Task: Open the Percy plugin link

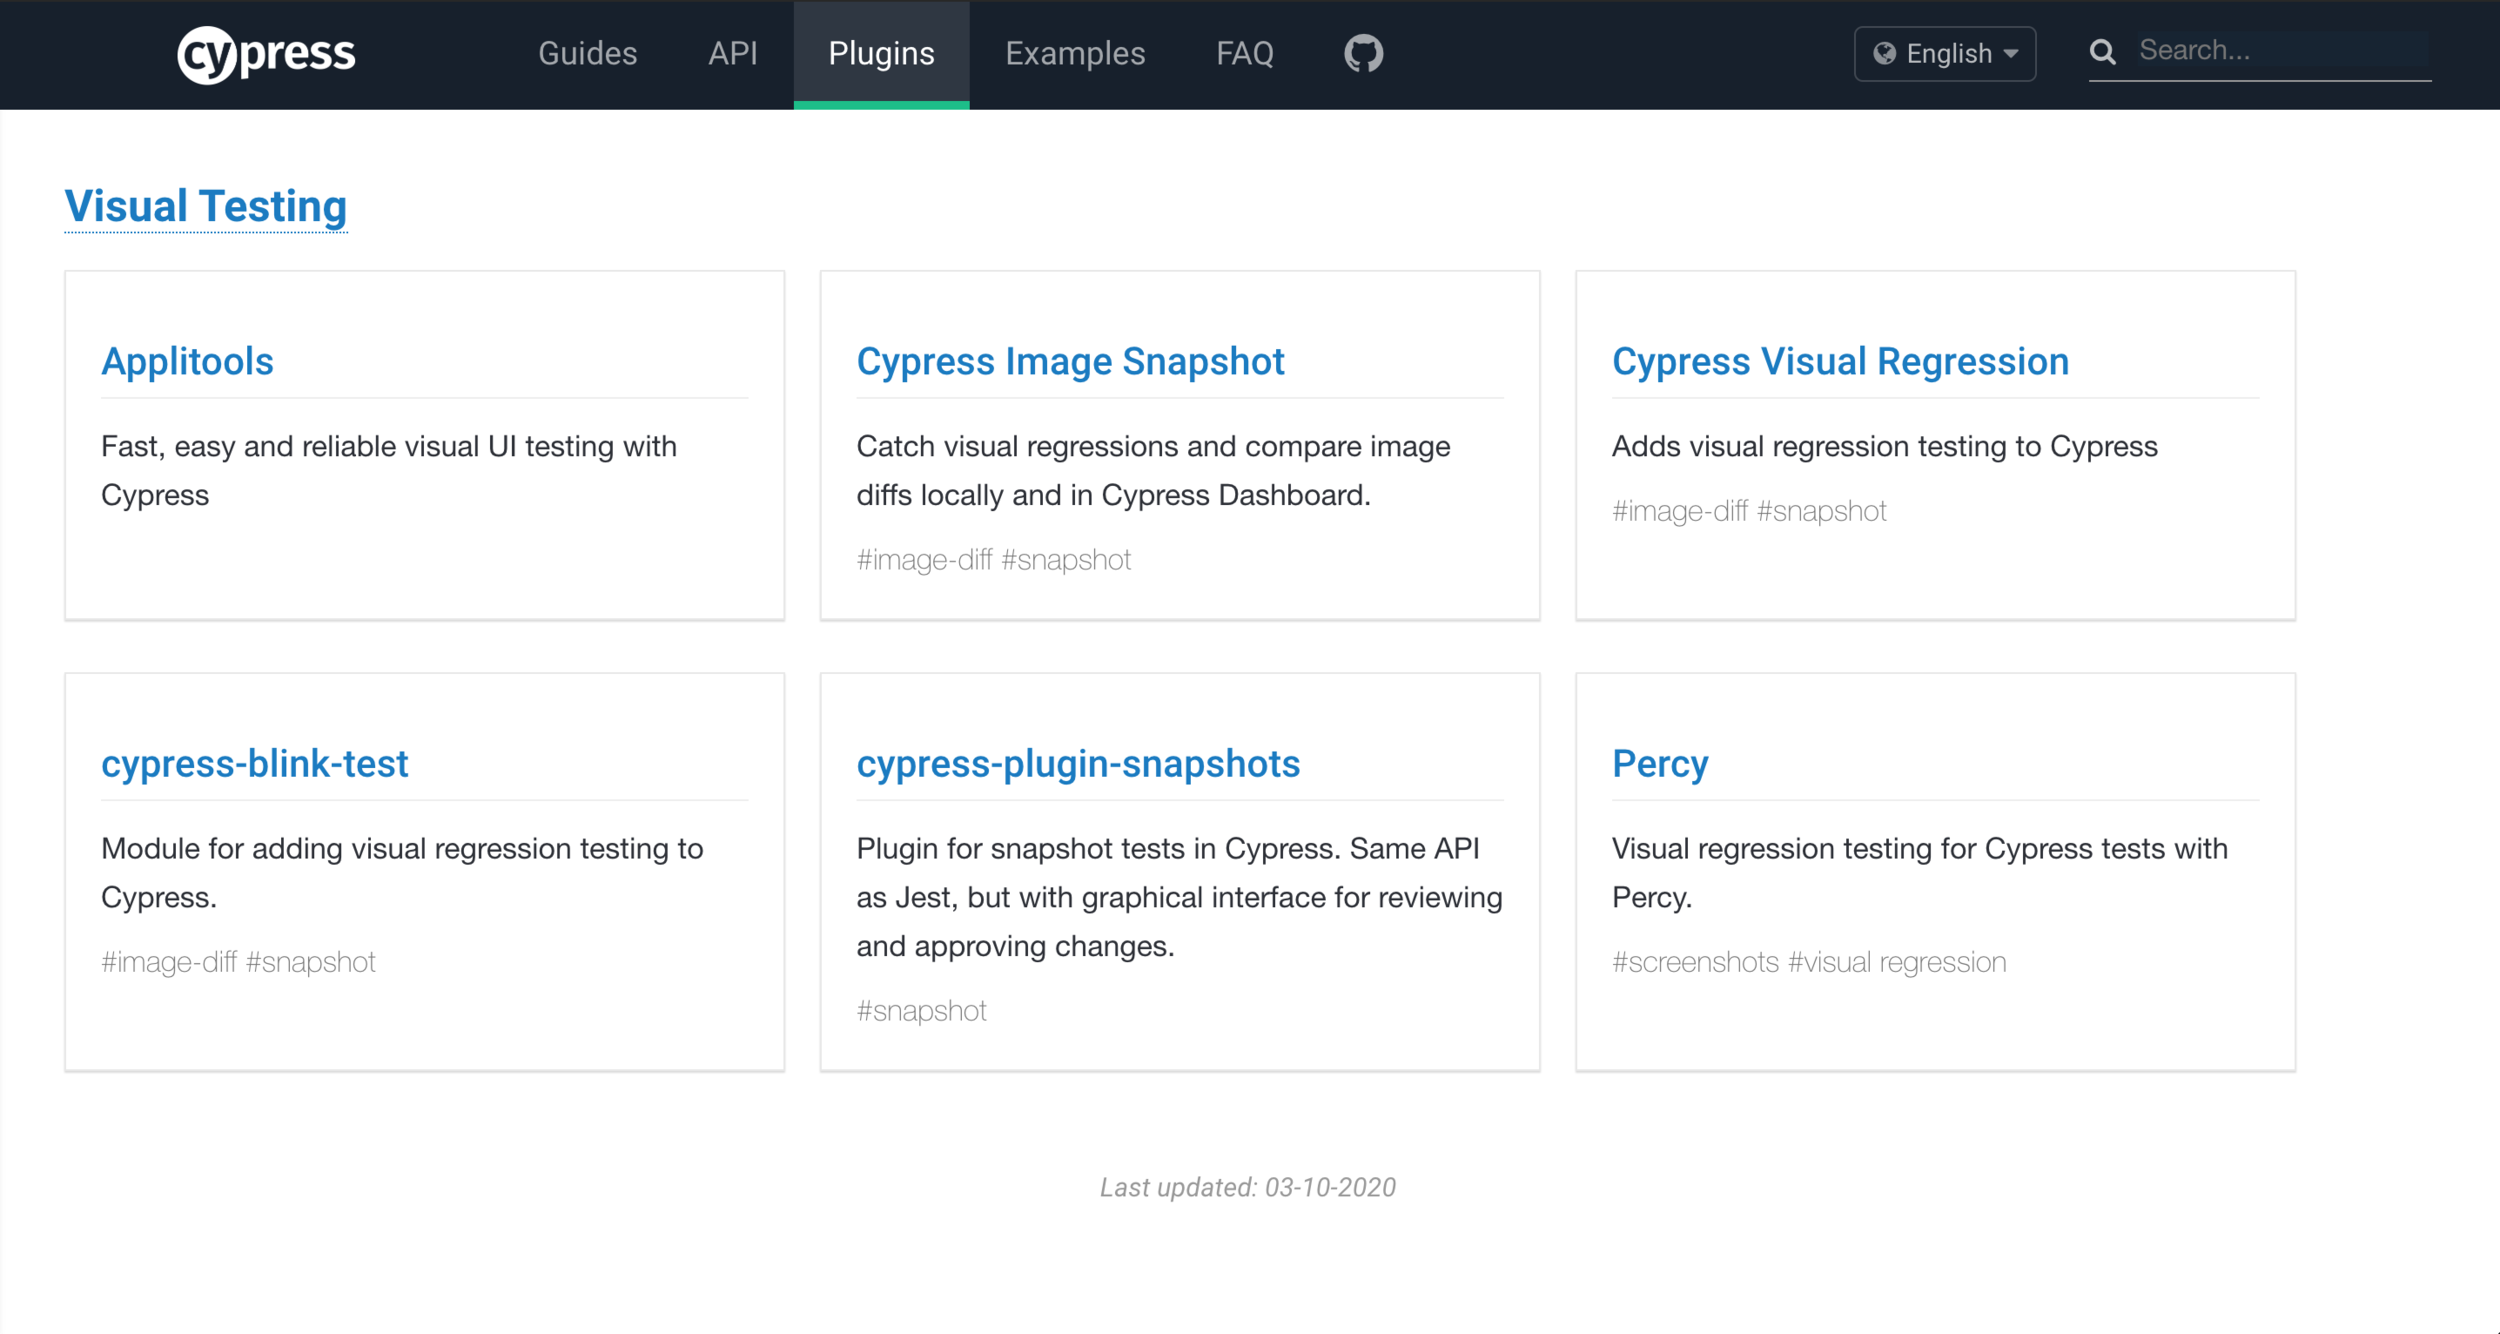Action: pyautogui.click(x=1660, y=764)
